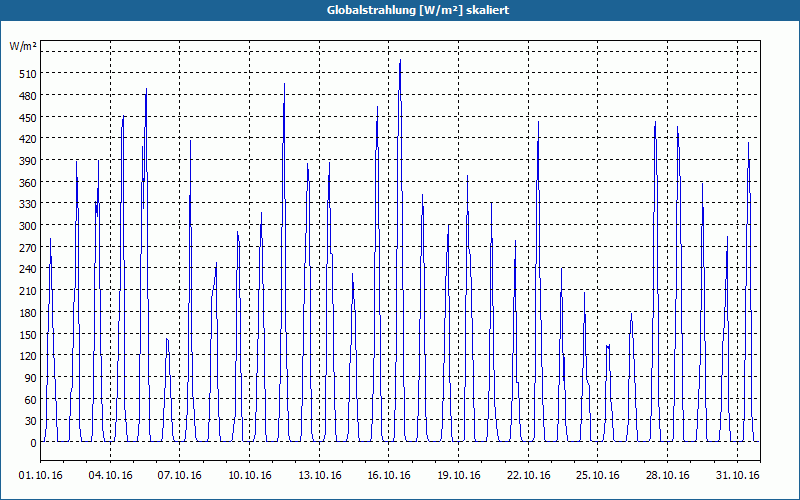This screenshot has width=800, height=500.
Task: Select the 19.10.16 date label
Action: (459, 475)
